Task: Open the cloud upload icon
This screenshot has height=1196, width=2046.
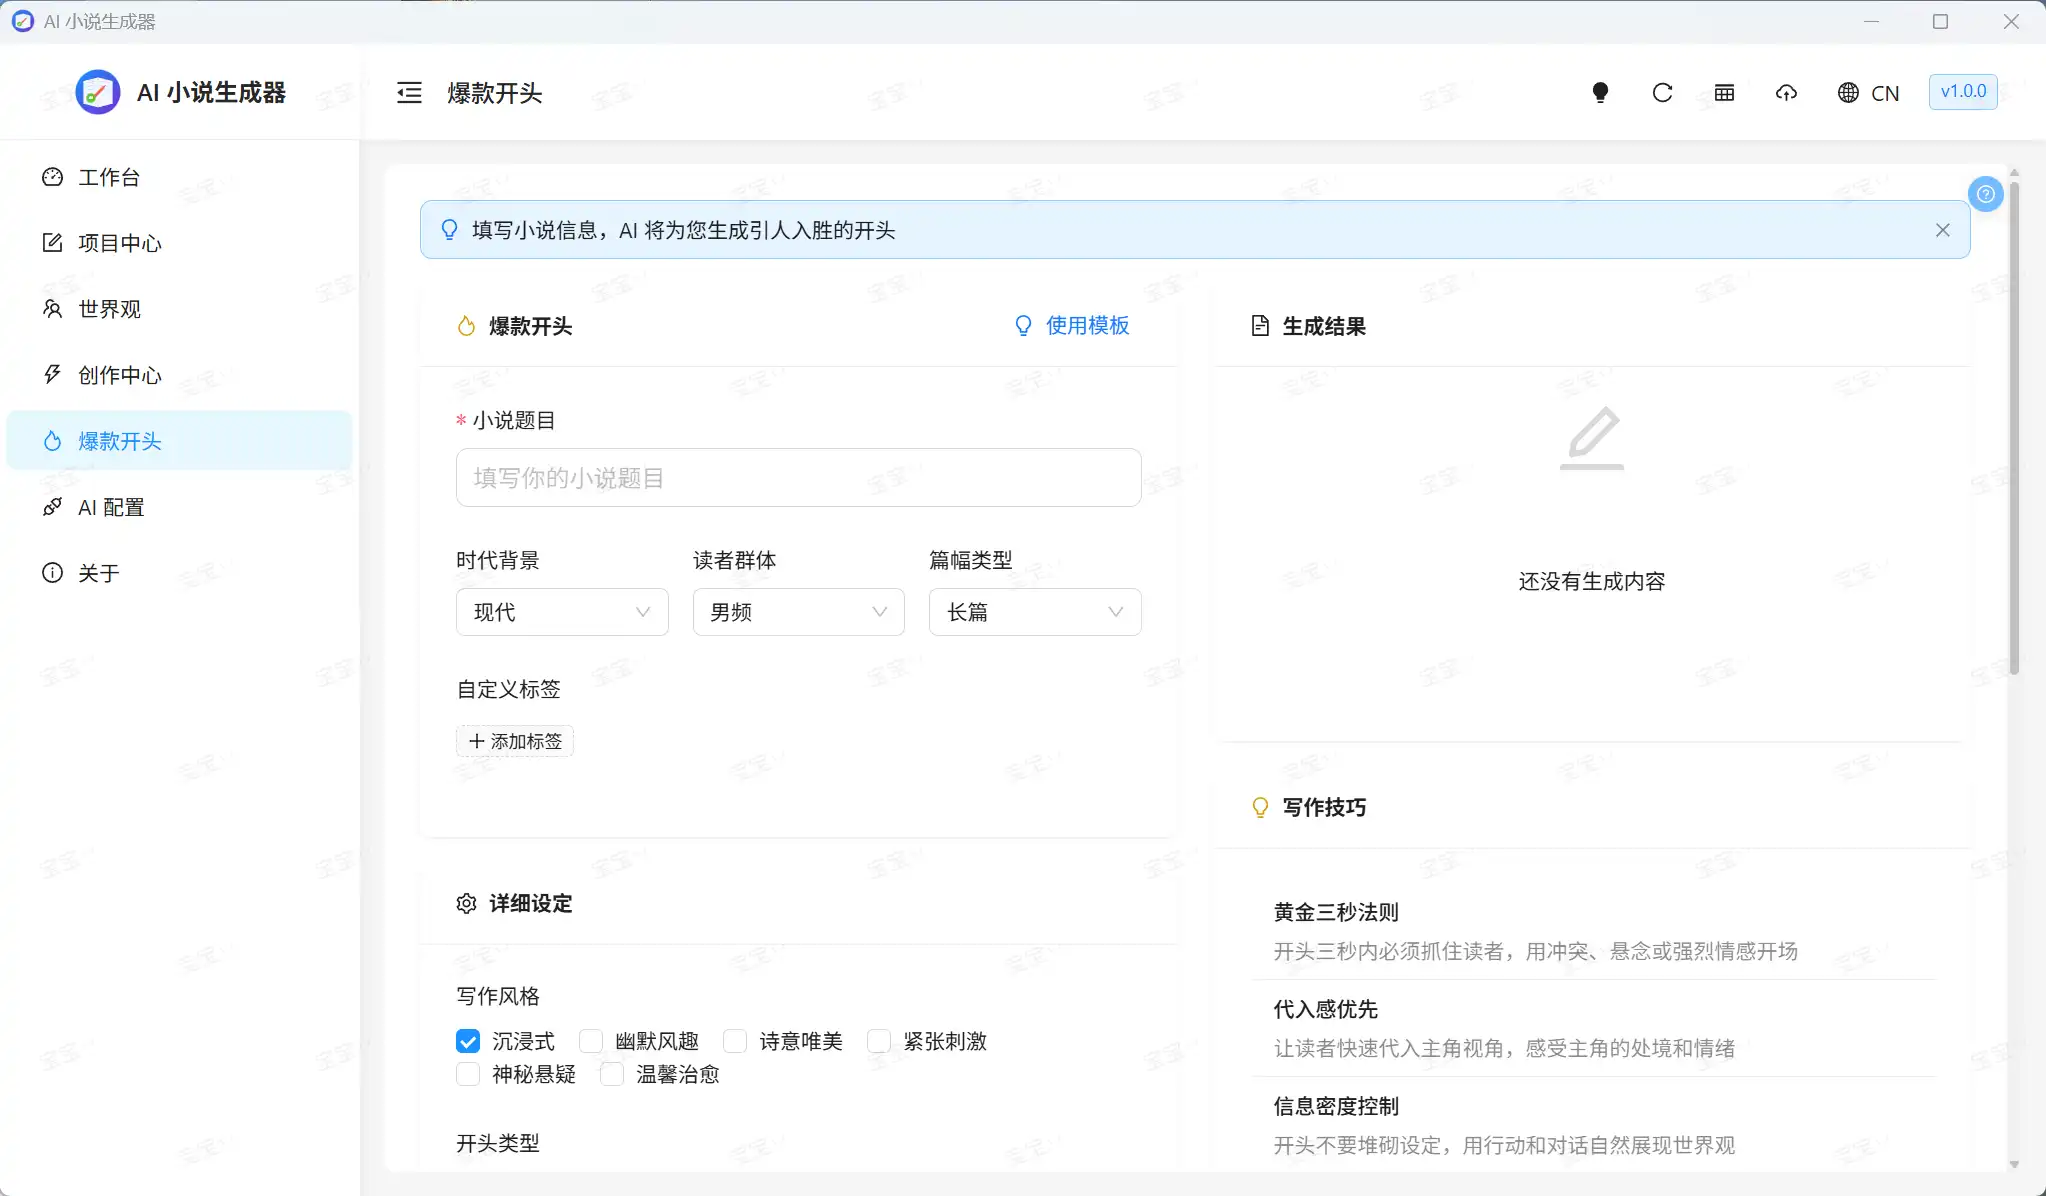Action: [1785, 92]
